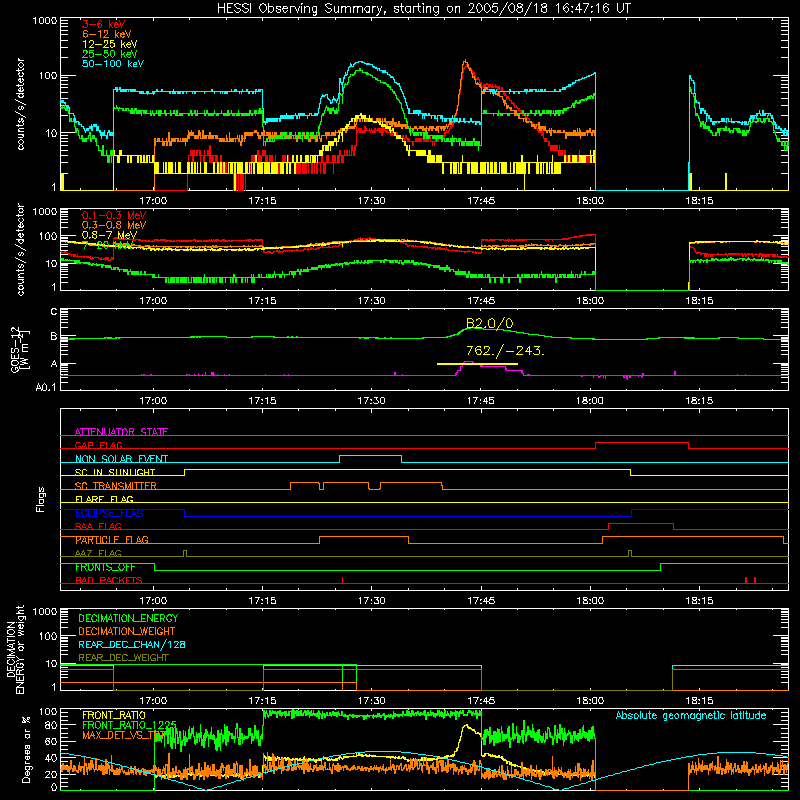Viewport: 800px width, 800px height.
Task: Select the SAA_FLAG label
Action: click(x=98, y=526)
